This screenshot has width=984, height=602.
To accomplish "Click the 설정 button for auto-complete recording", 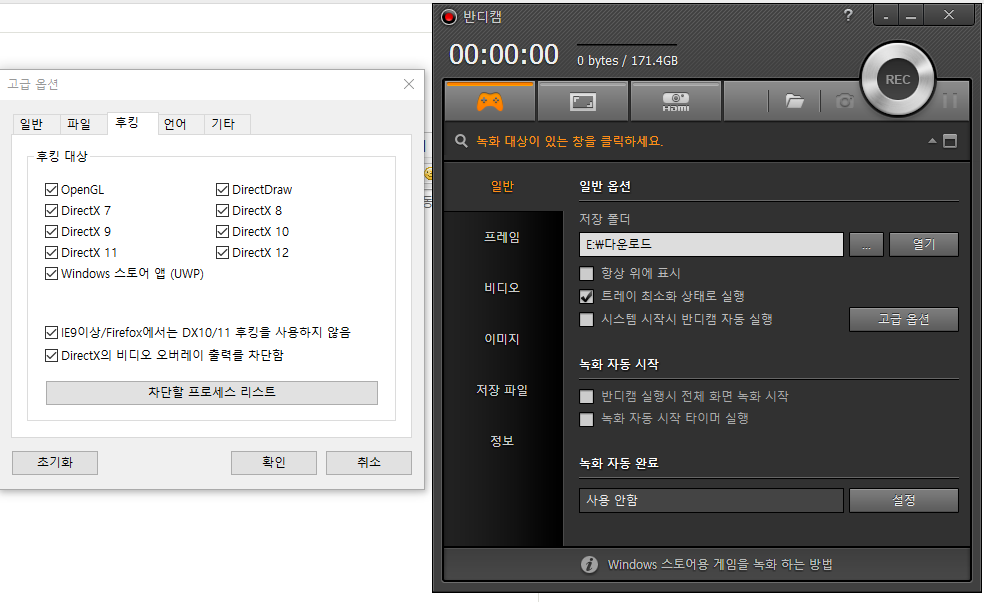I will pos(904,500).
